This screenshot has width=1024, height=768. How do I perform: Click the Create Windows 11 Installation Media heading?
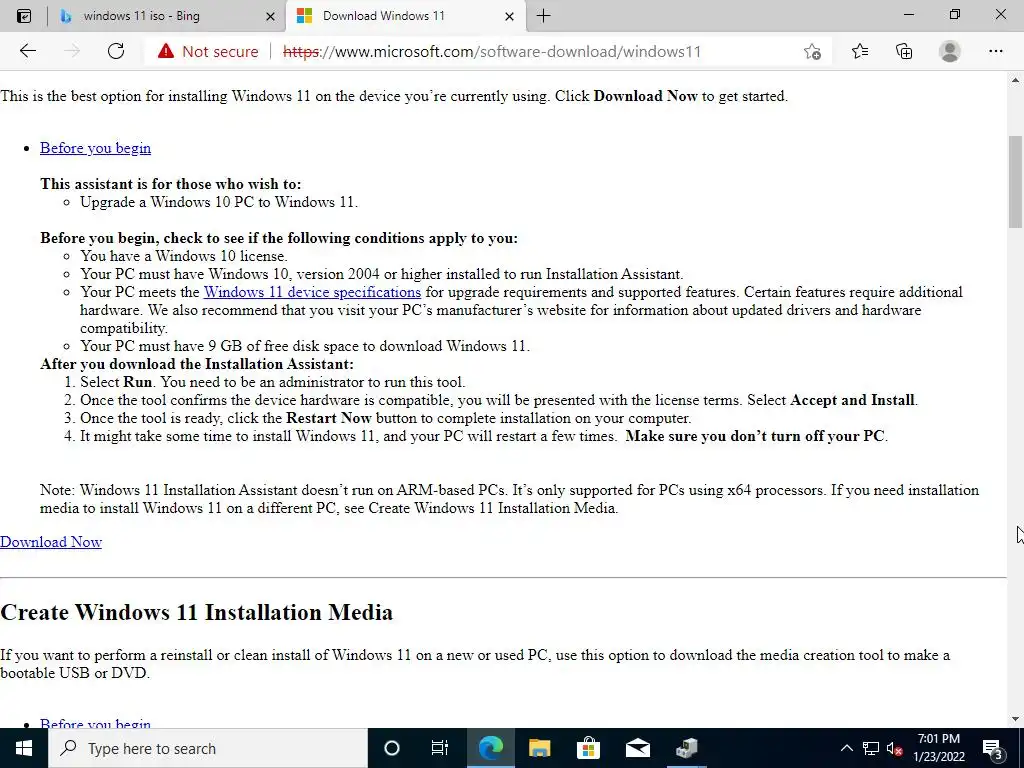(197, 613)
